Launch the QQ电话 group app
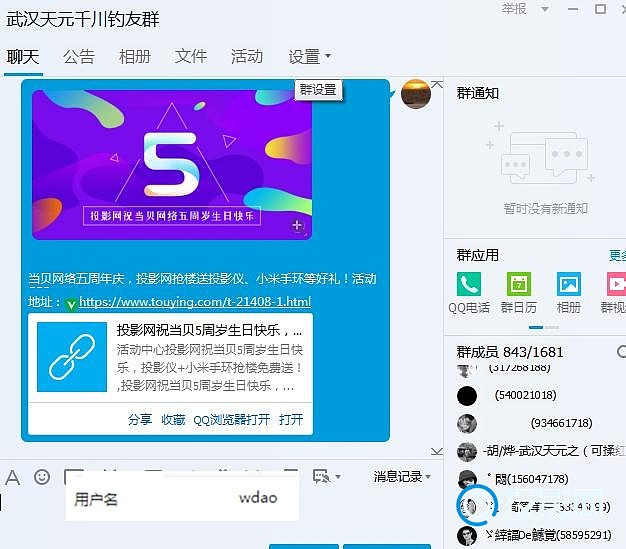Image resolution: width=626 pixels, height=549 pixels. [x=469, y=293]
